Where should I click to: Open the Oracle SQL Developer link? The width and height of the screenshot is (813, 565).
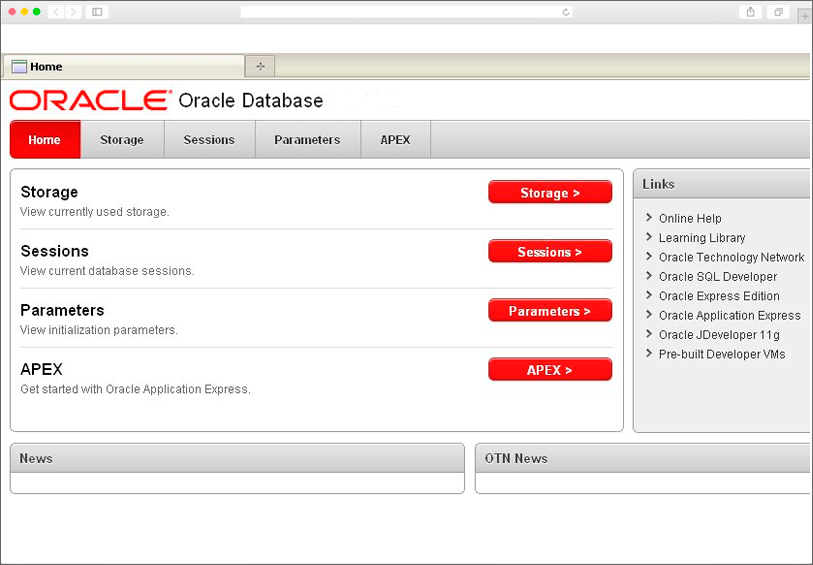click(x=718, y=277)
